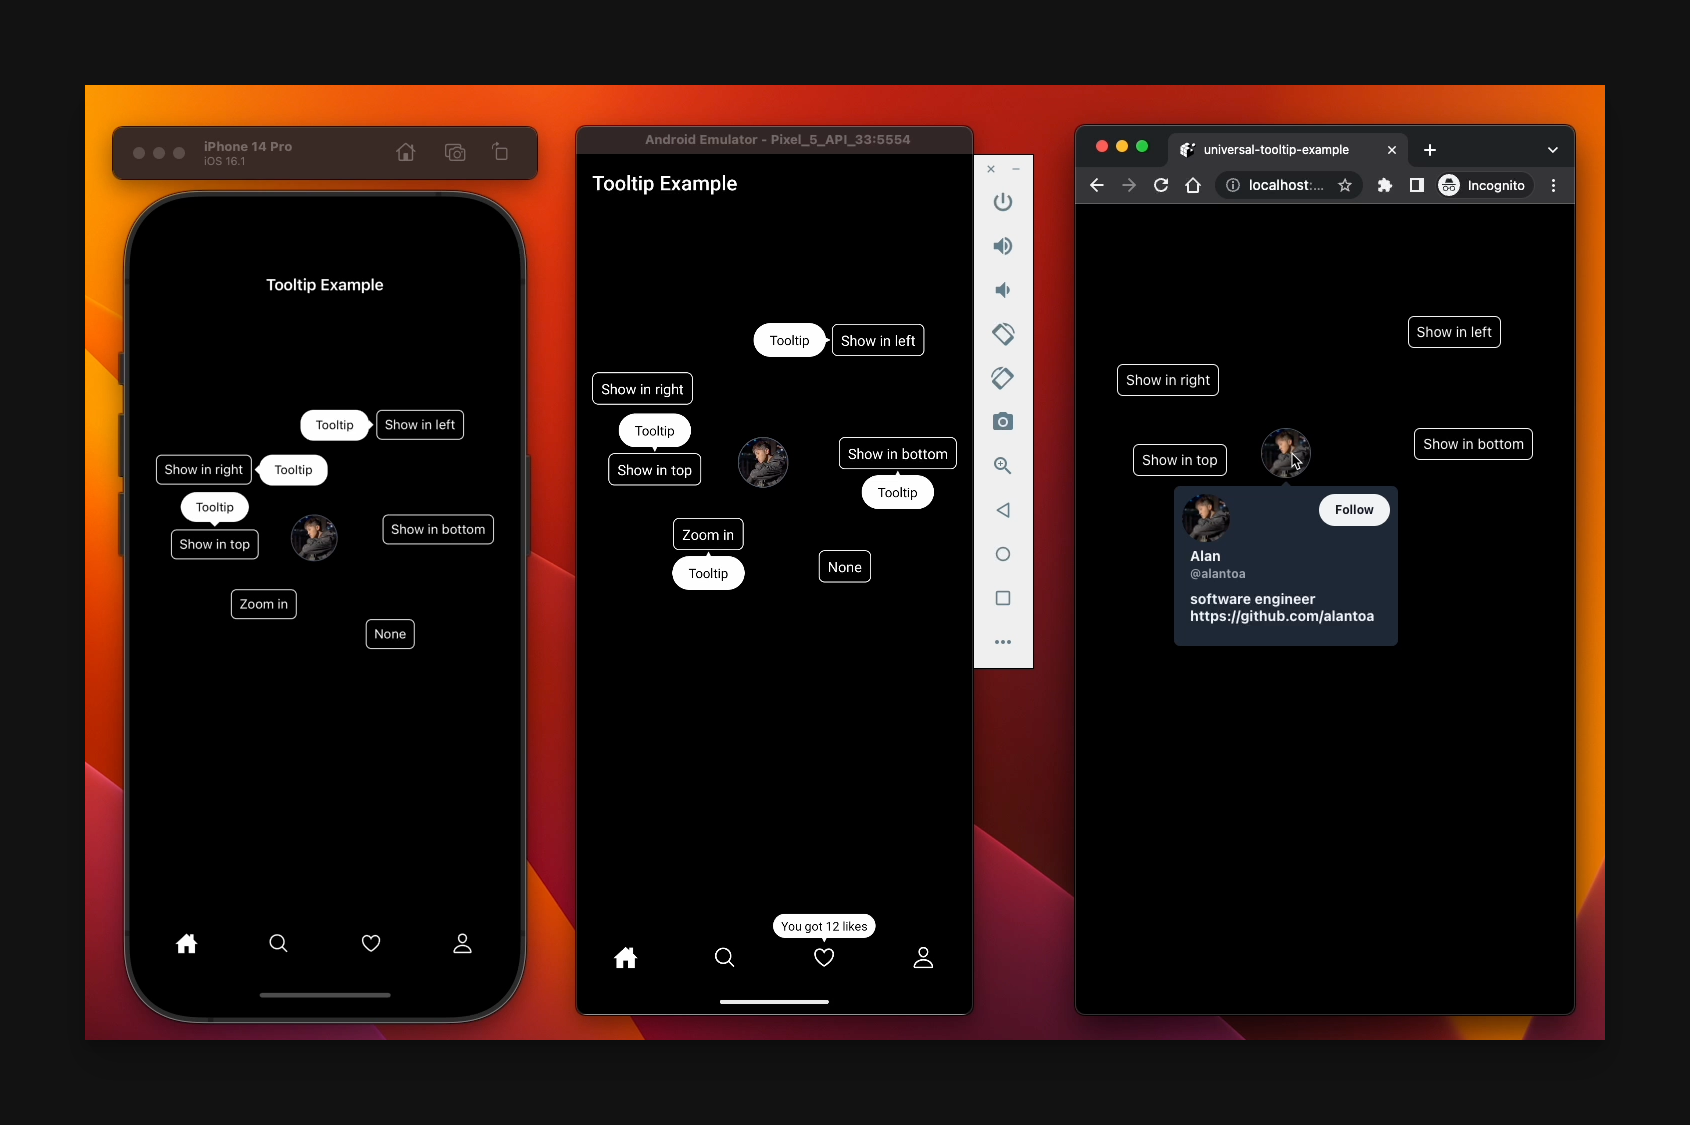Click Android emulator volume down button
This screenshot has height=1125, width=1690.
(1003, 290)
